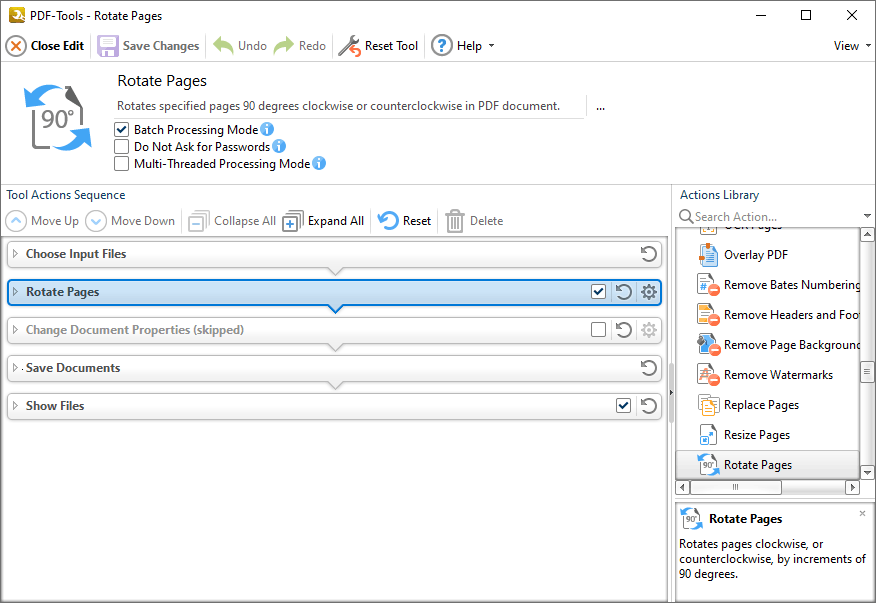Select Replace Pages action

[768, 405]
